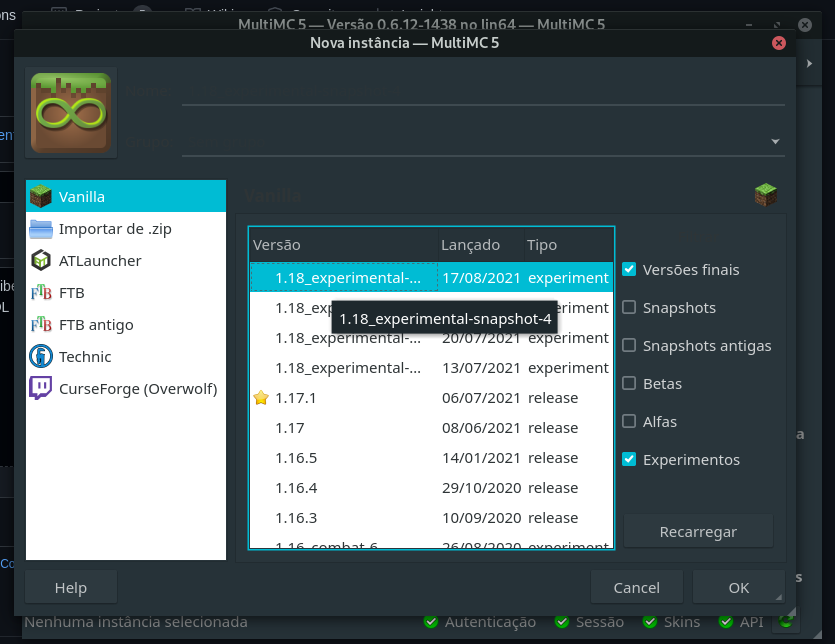Click the FTB antigo icon
The width and height of the screenshot is (835, 644).
point(42,324)
